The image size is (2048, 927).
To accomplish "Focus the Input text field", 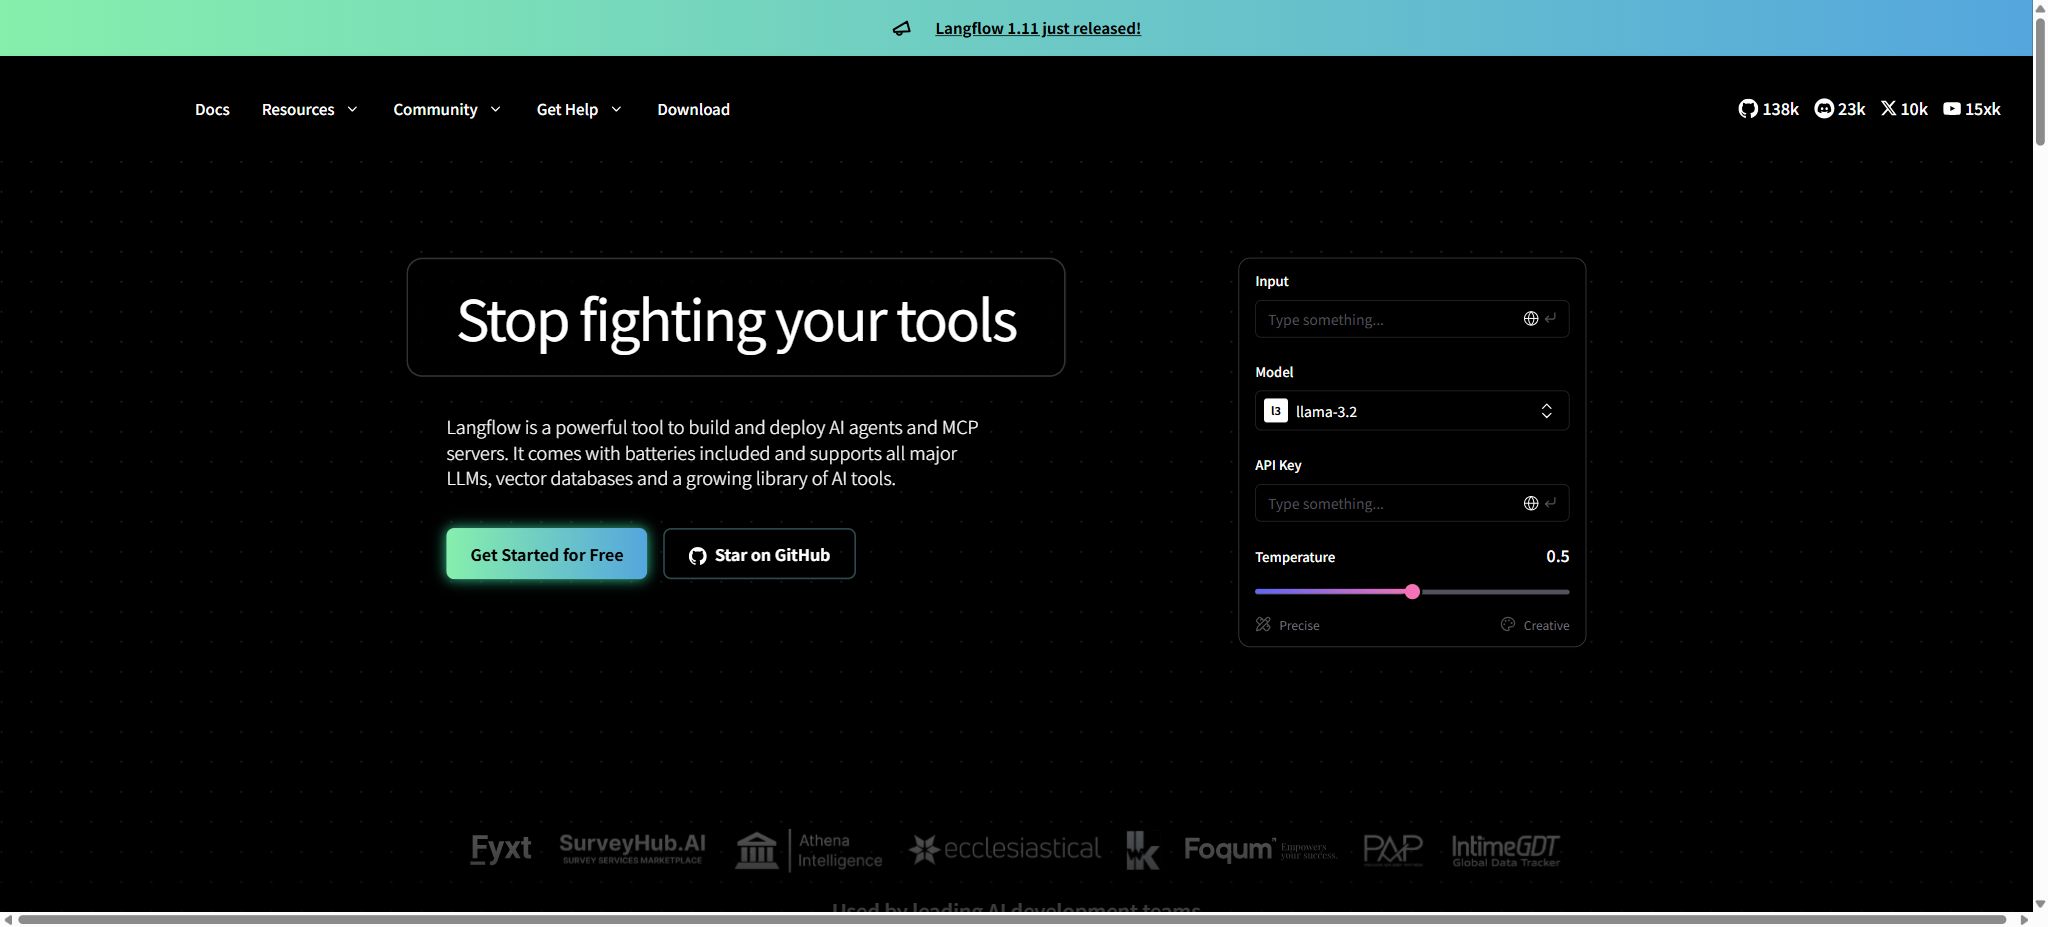I will [1412, 319].
